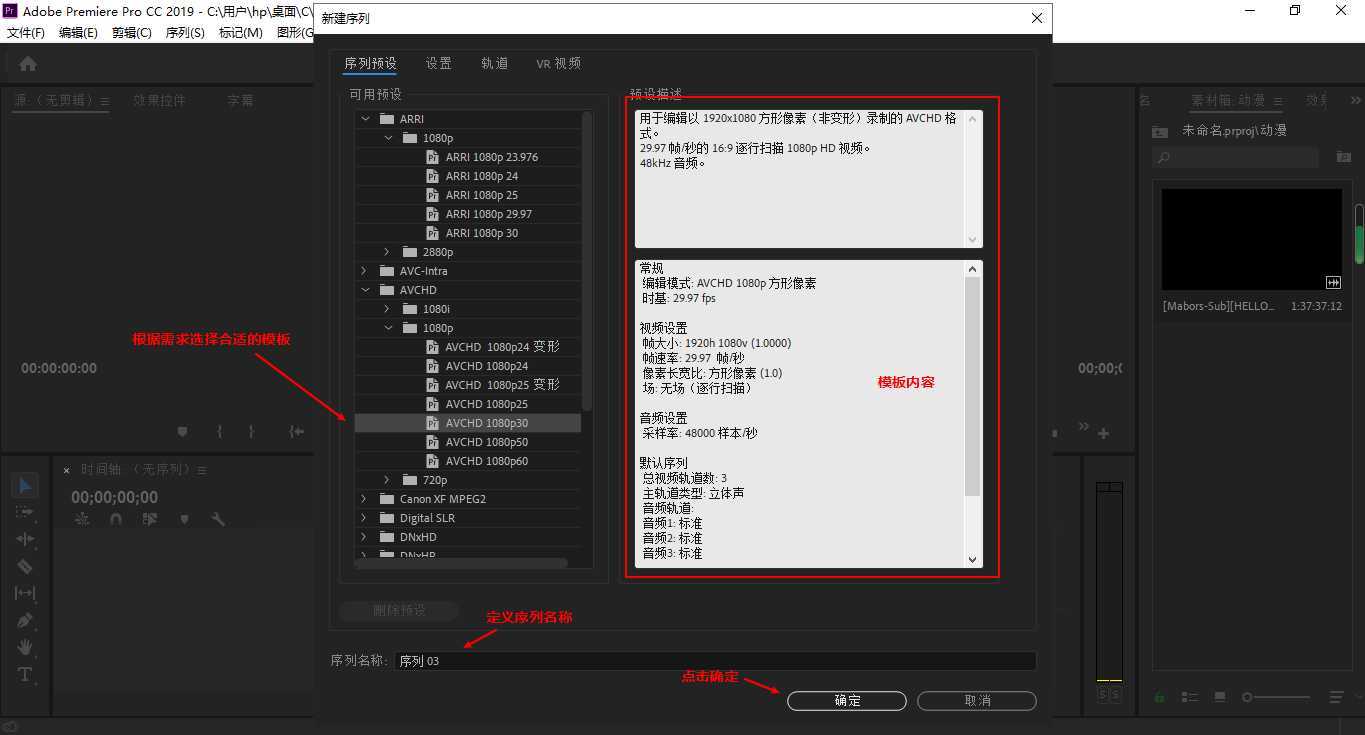Viewport: 1365px width, 735px height.
Task: Close the 新建序列 dialog
Action: pos(1037,18)
